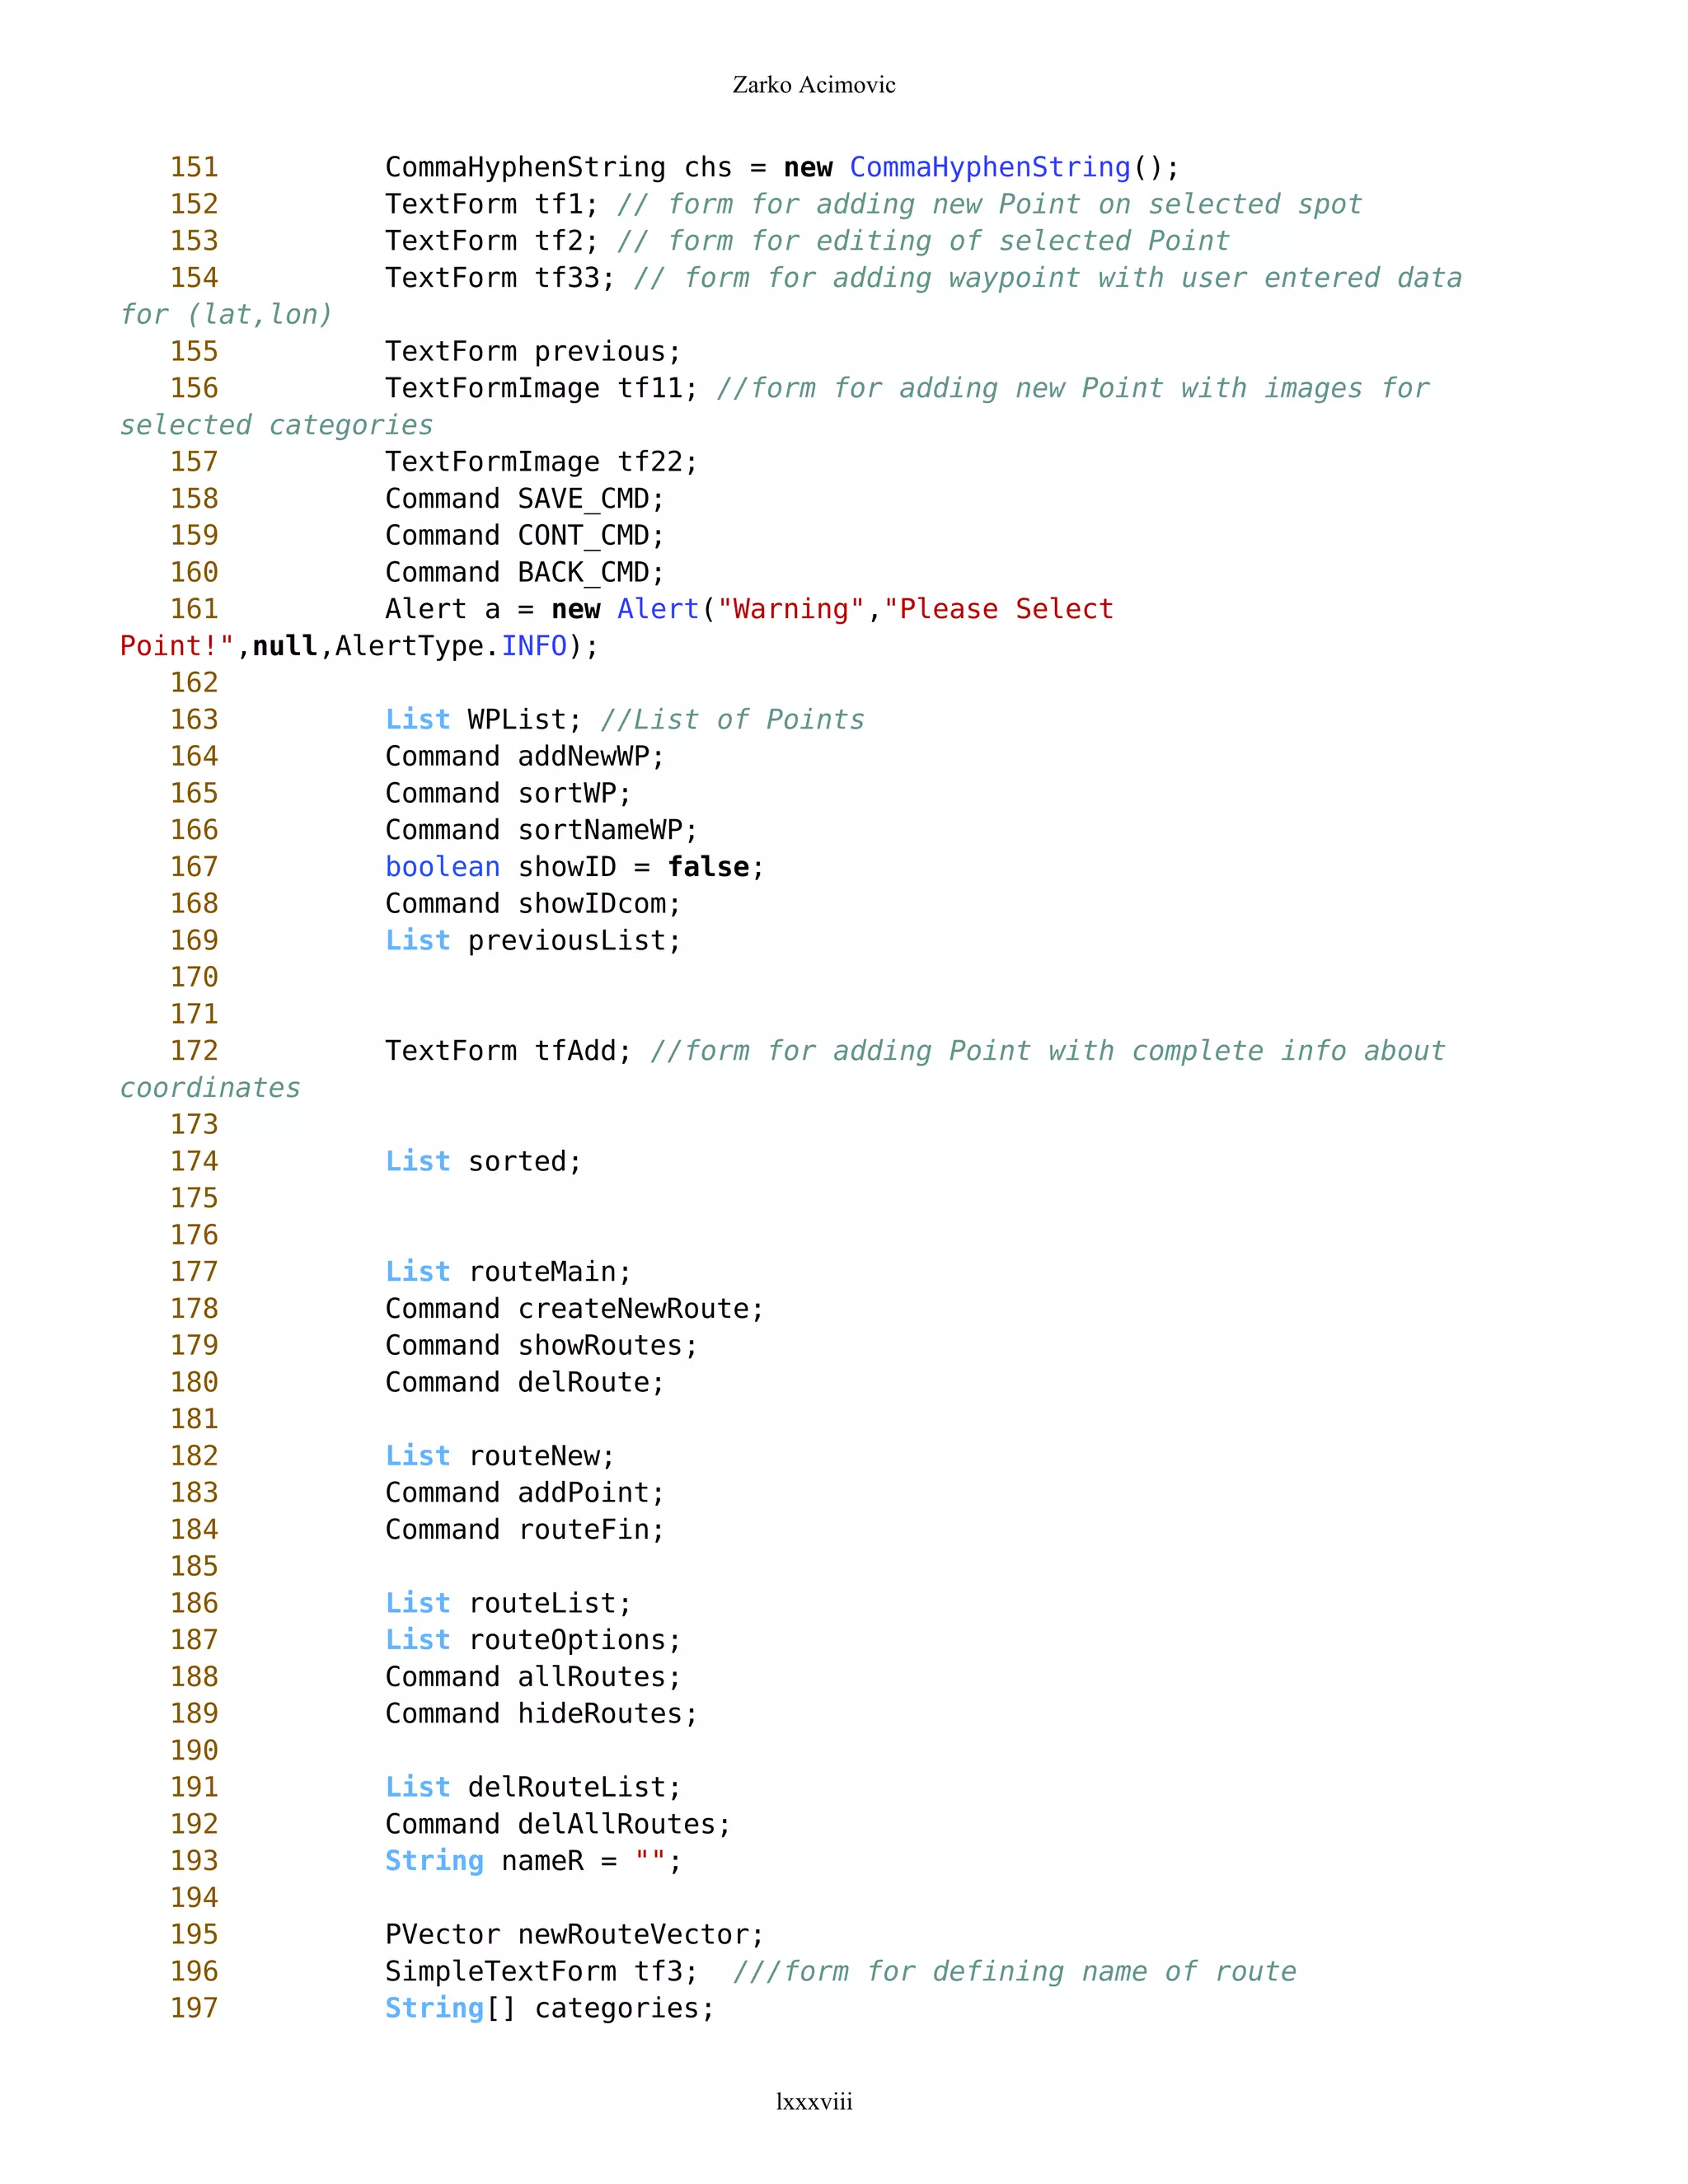Click the List keyword before WPList
The image size is (1688, 2184).
[417, 720]
